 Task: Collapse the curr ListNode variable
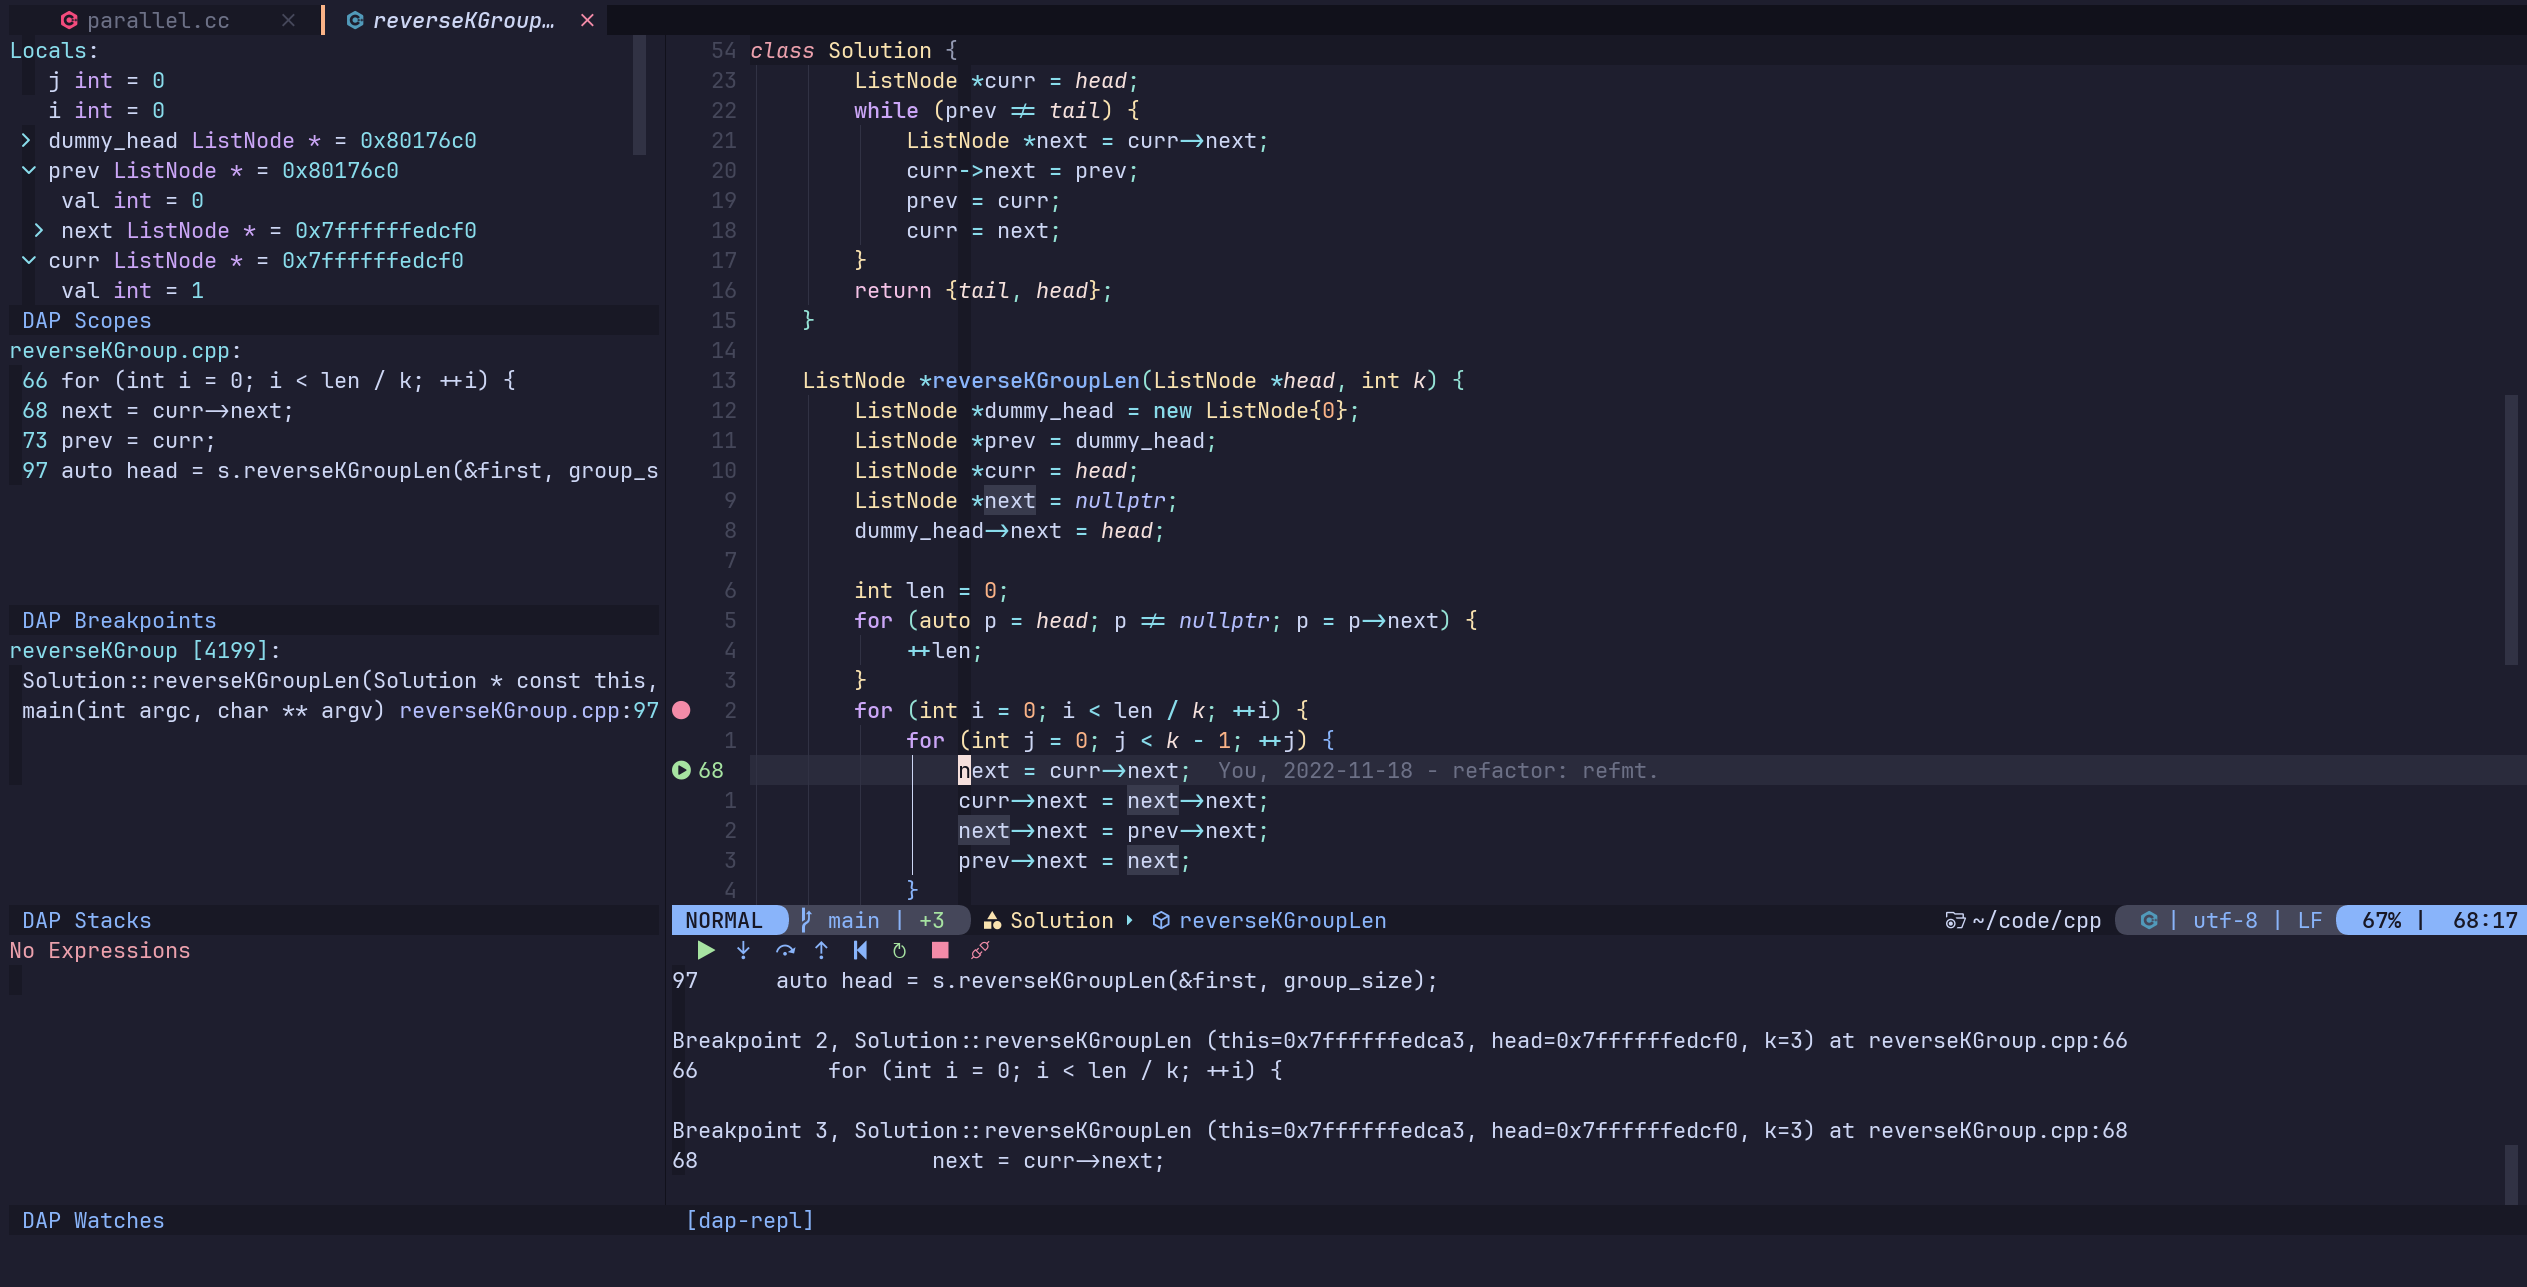(29, 261)
